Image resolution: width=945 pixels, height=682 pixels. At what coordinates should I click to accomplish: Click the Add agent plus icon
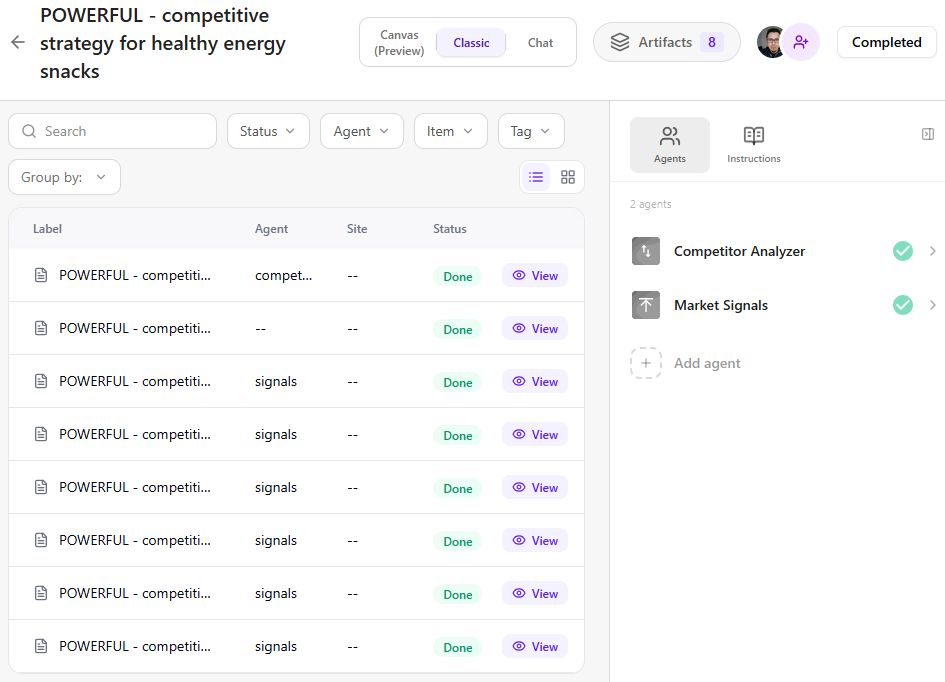(646, 363)
